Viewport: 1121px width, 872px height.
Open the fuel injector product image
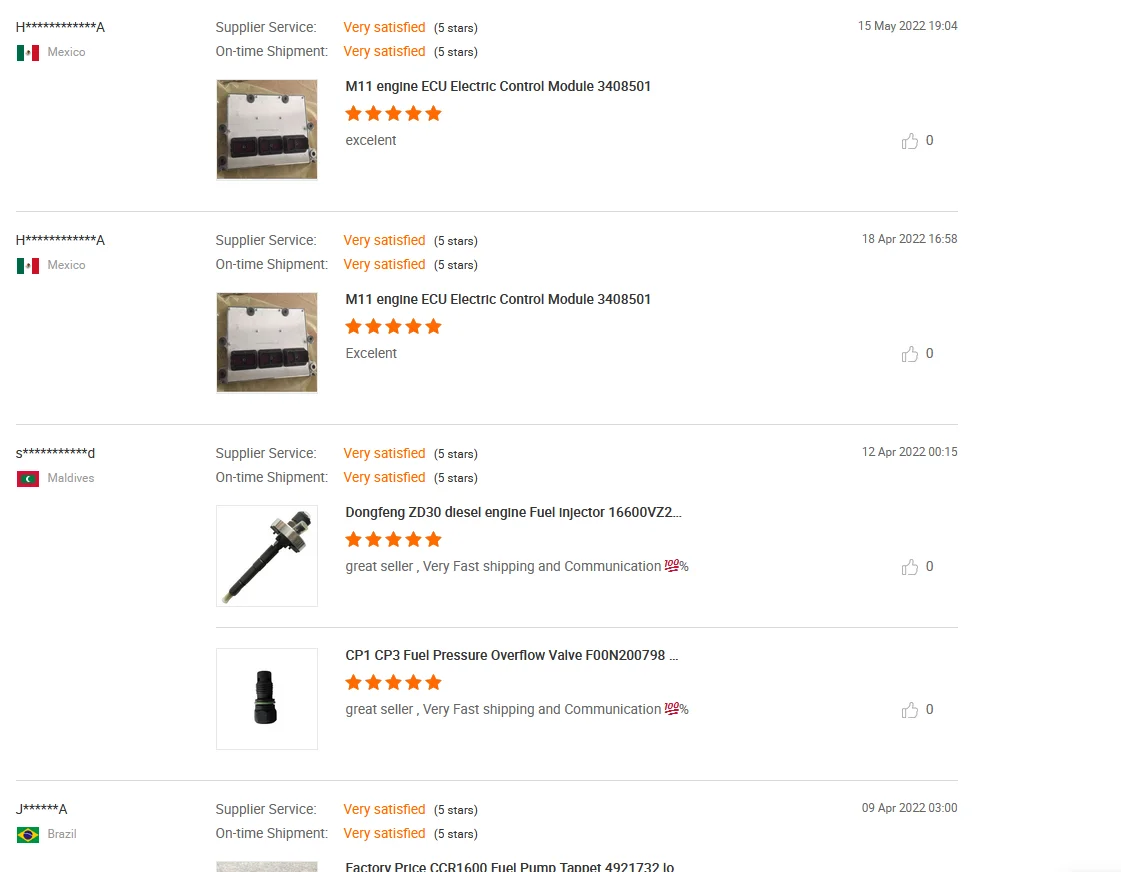pyautogui.click(x=267, y=556)
